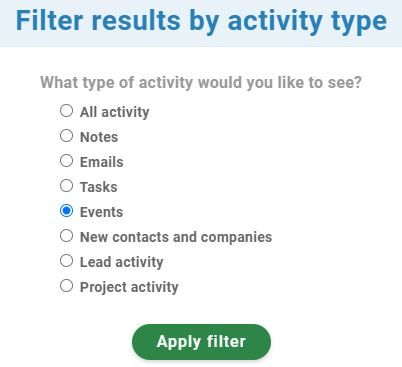
Task: Pick the Project activity radio button
Action: click(x=66, y=286)
